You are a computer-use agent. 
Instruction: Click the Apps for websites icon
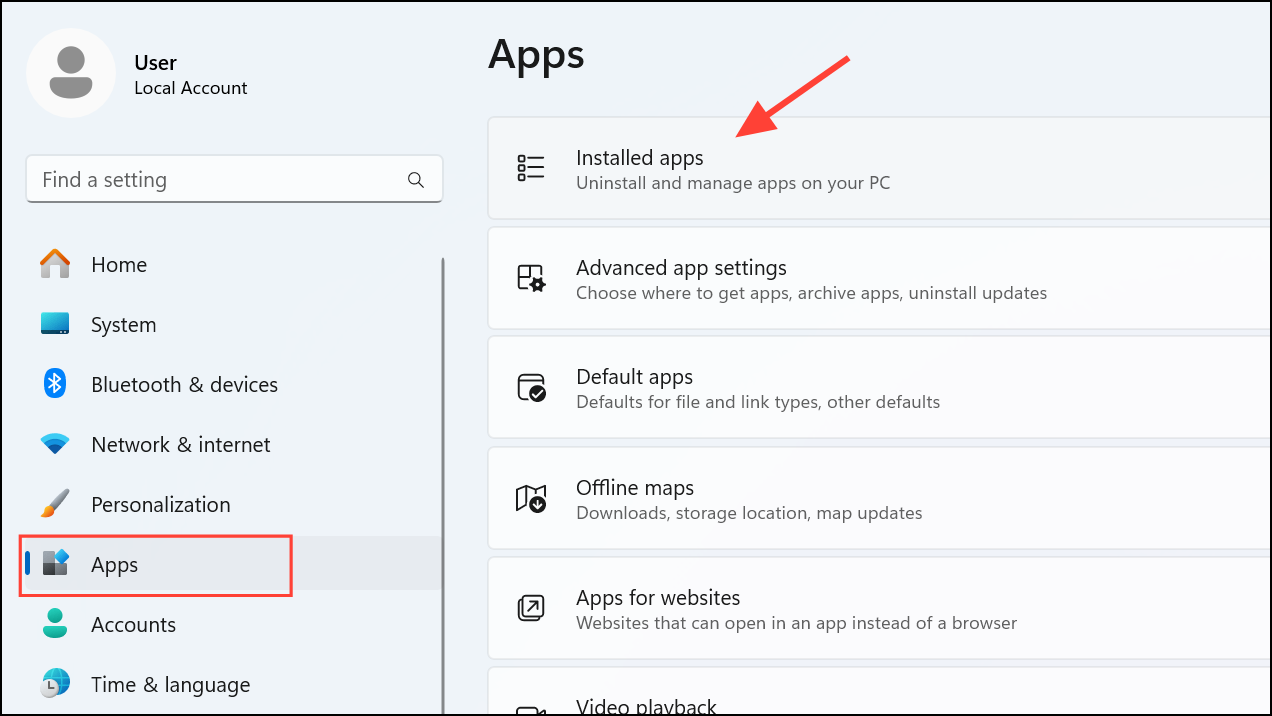coord(531,608)
